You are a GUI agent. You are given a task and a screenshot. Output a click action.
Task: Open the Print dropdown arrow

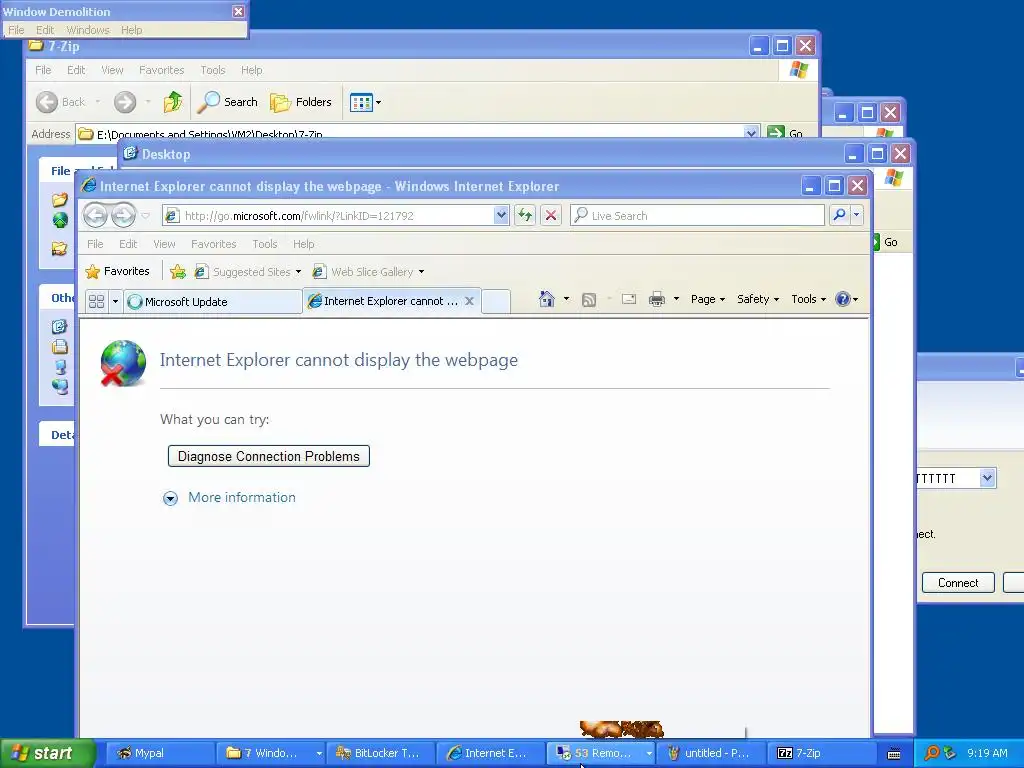[x=676, y=299]
